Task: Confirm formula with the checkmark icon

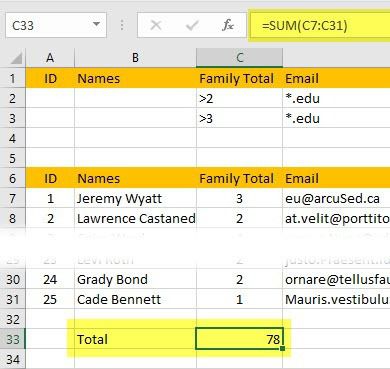Action: pos(192,25)
